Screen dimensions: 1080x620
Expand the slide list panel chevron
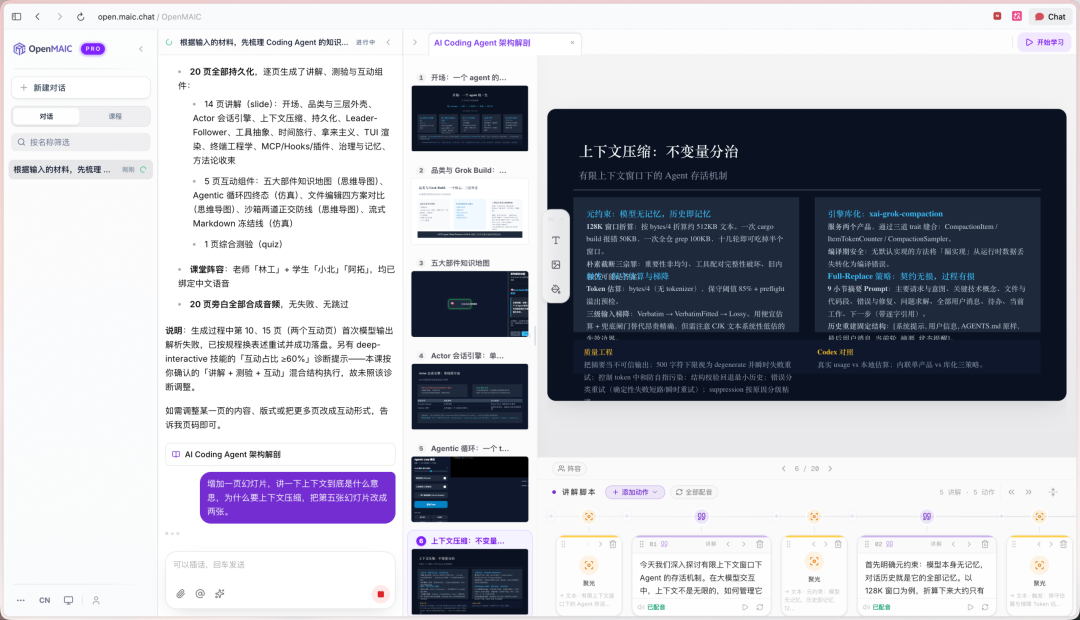tap(415, 43)
